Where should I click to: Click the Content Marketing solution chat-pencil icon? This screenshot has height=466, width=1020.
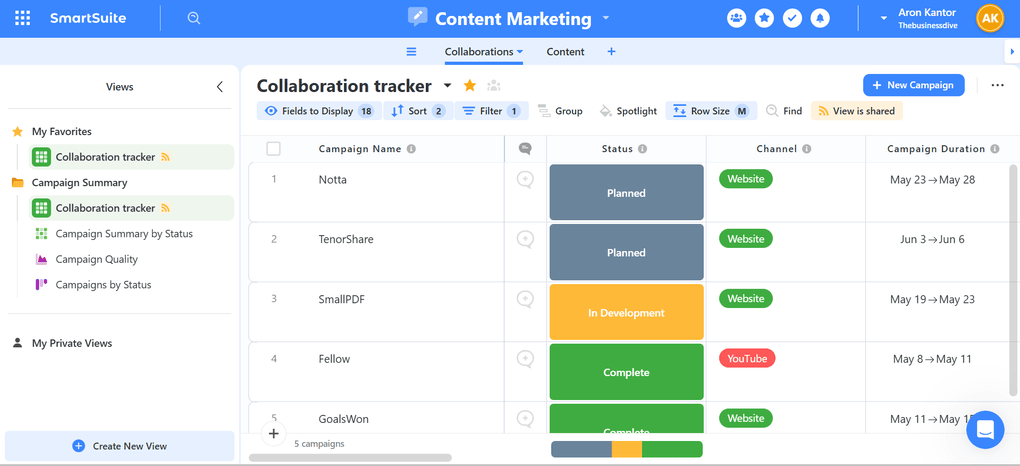pos(418,17)
